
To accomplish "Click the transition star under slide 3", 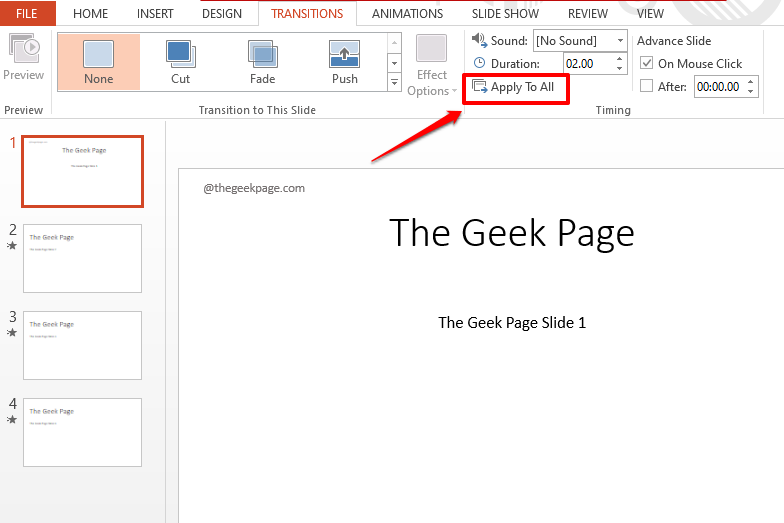I will tap(12, 332).
